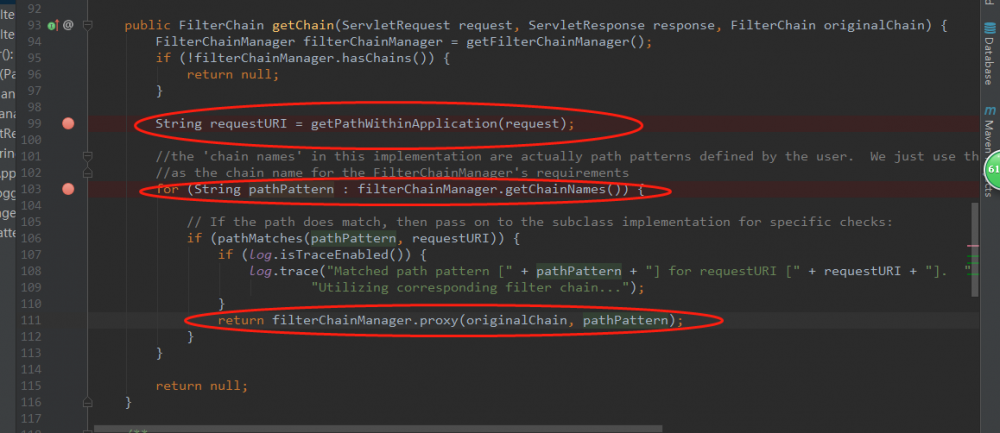This screenshot has width=1000, height=433.
Task: Click the horizontal scrollbar at the editor bottom
Action: [x=378, y=429]
